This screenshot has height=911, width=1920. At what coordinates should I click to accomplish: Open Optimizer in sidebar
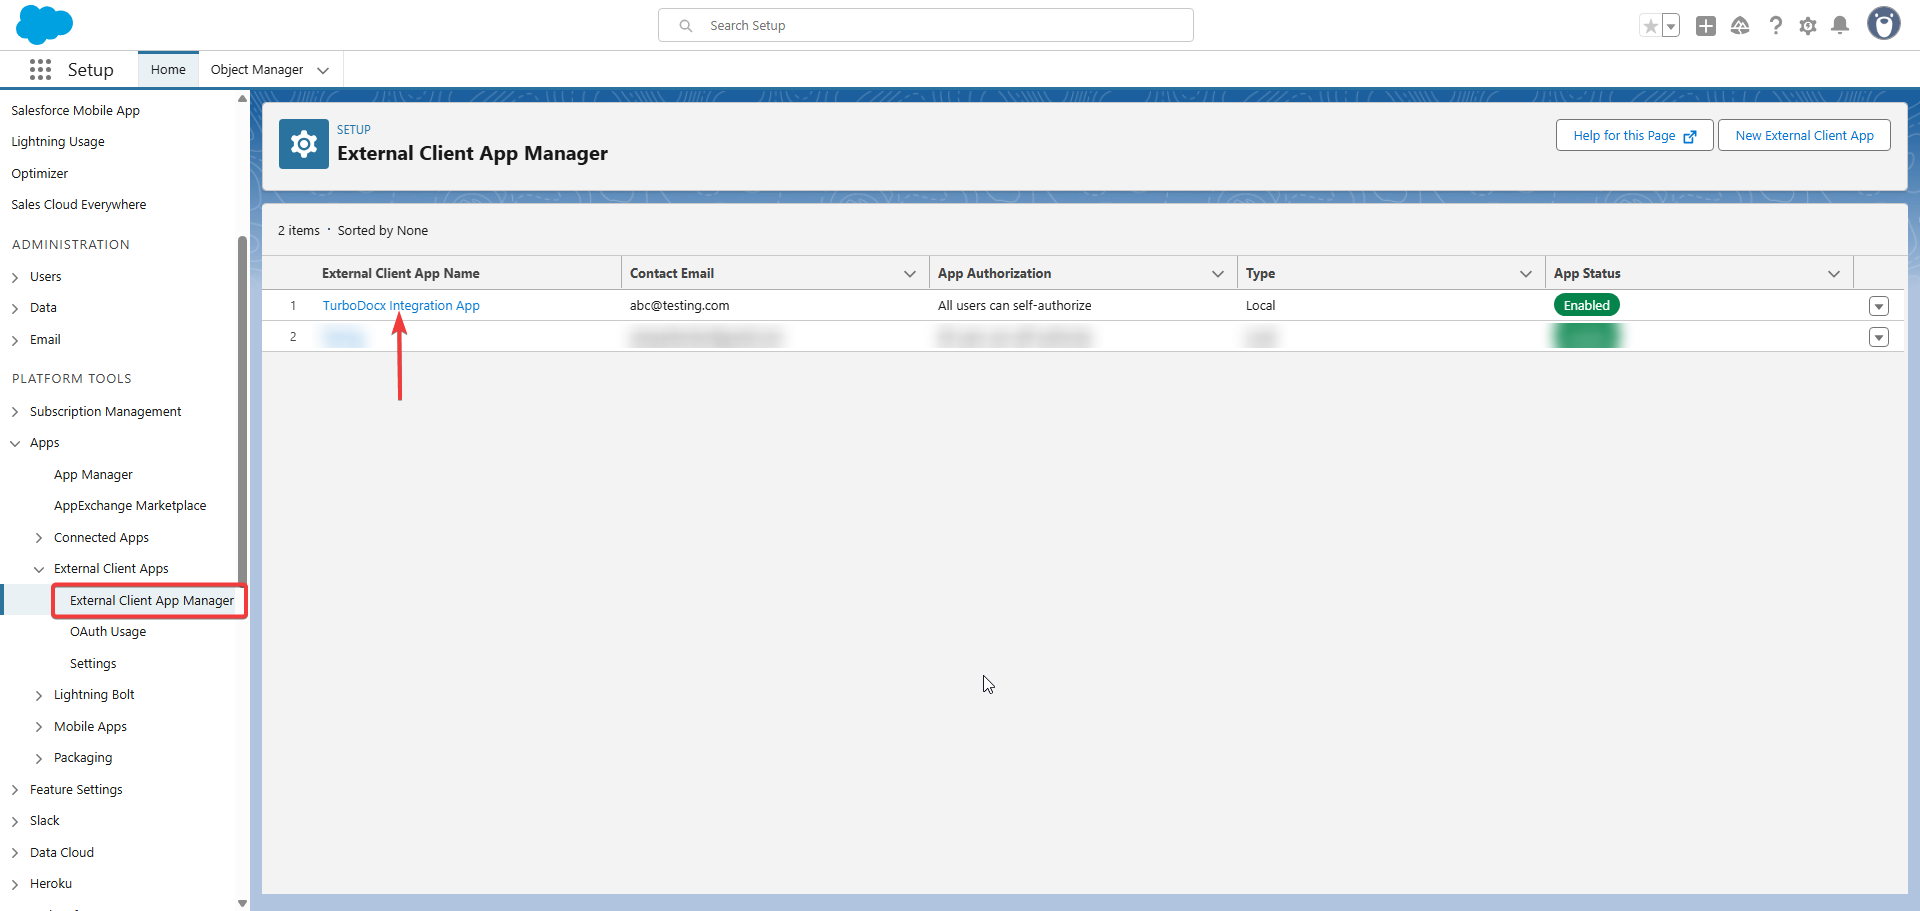tap(40, 173)
